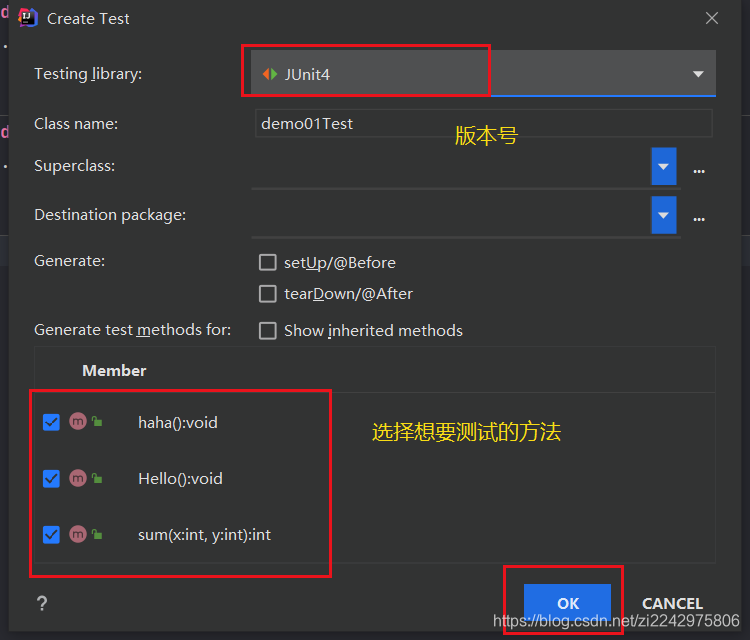The height and width of the screenshot is (640, 750).
Task: Expand the Superclass dropdown
Action: point(663,166)
